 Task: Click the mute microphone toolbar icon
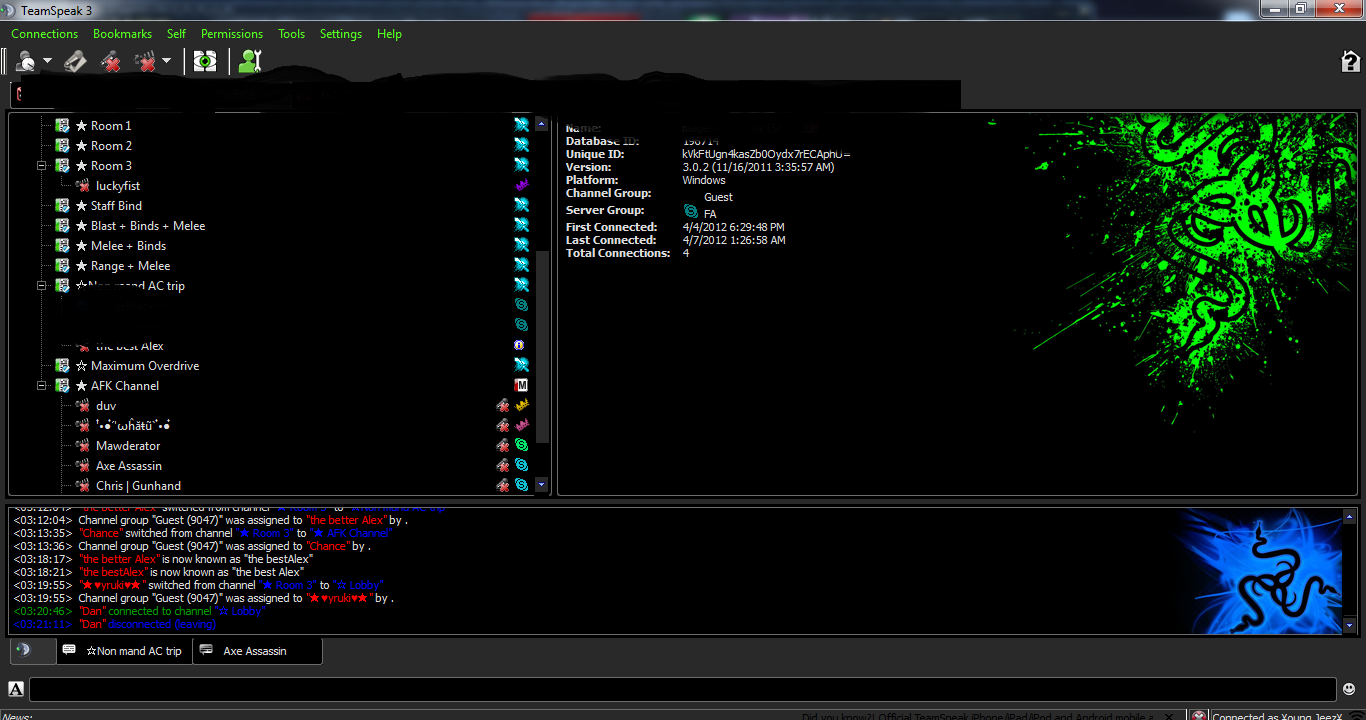[110, 62]
